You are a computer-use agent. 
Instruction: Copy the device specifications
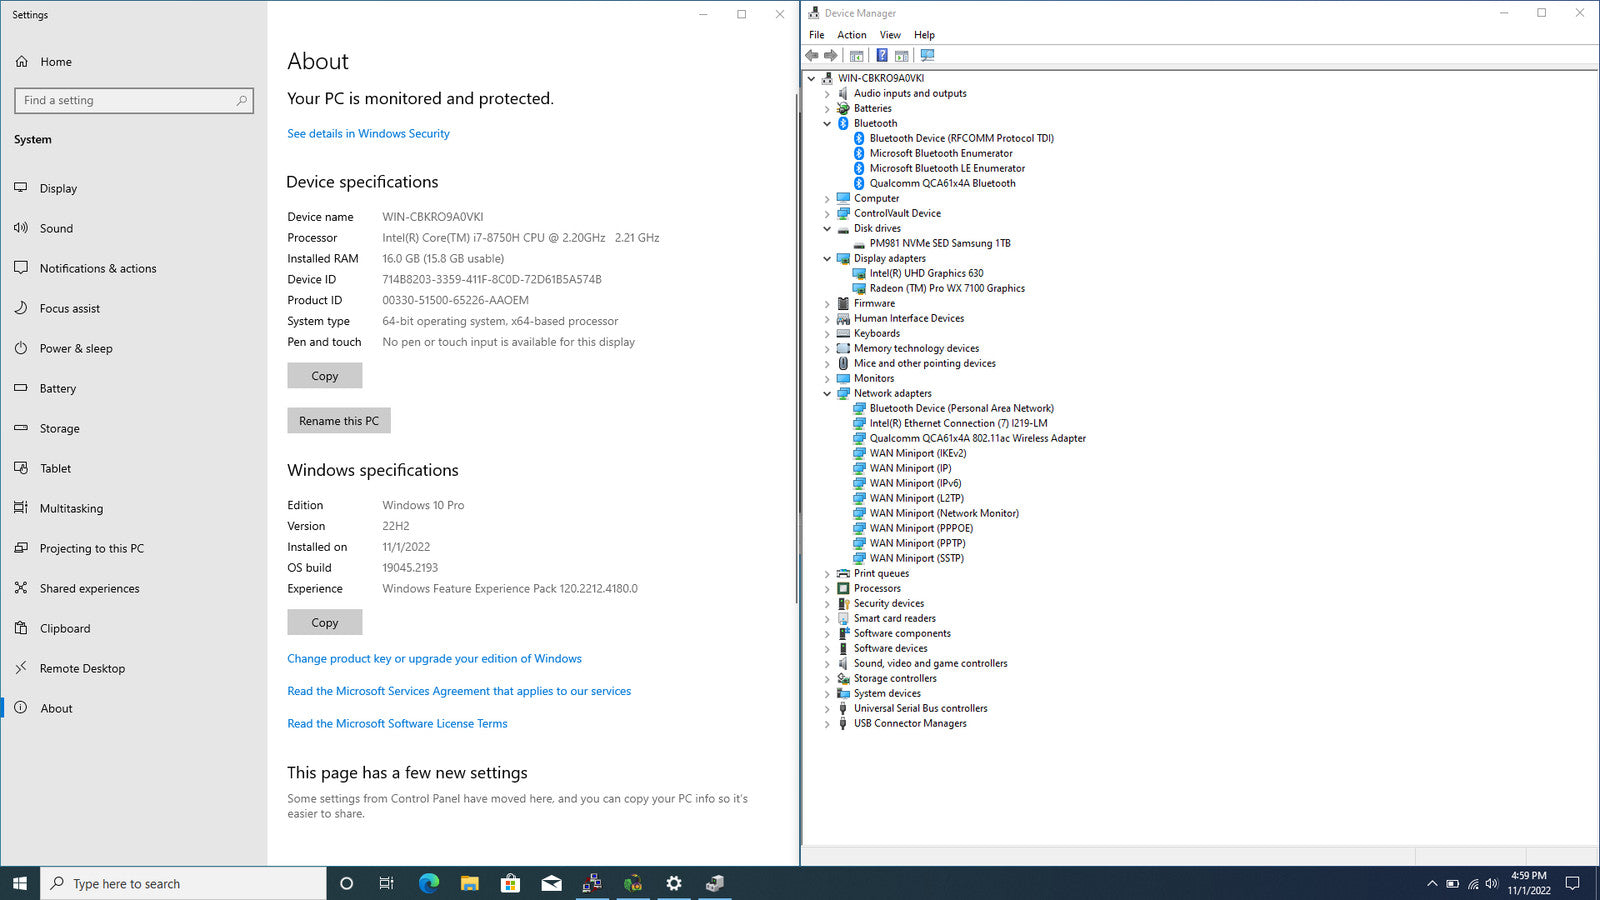click(325, 376)
